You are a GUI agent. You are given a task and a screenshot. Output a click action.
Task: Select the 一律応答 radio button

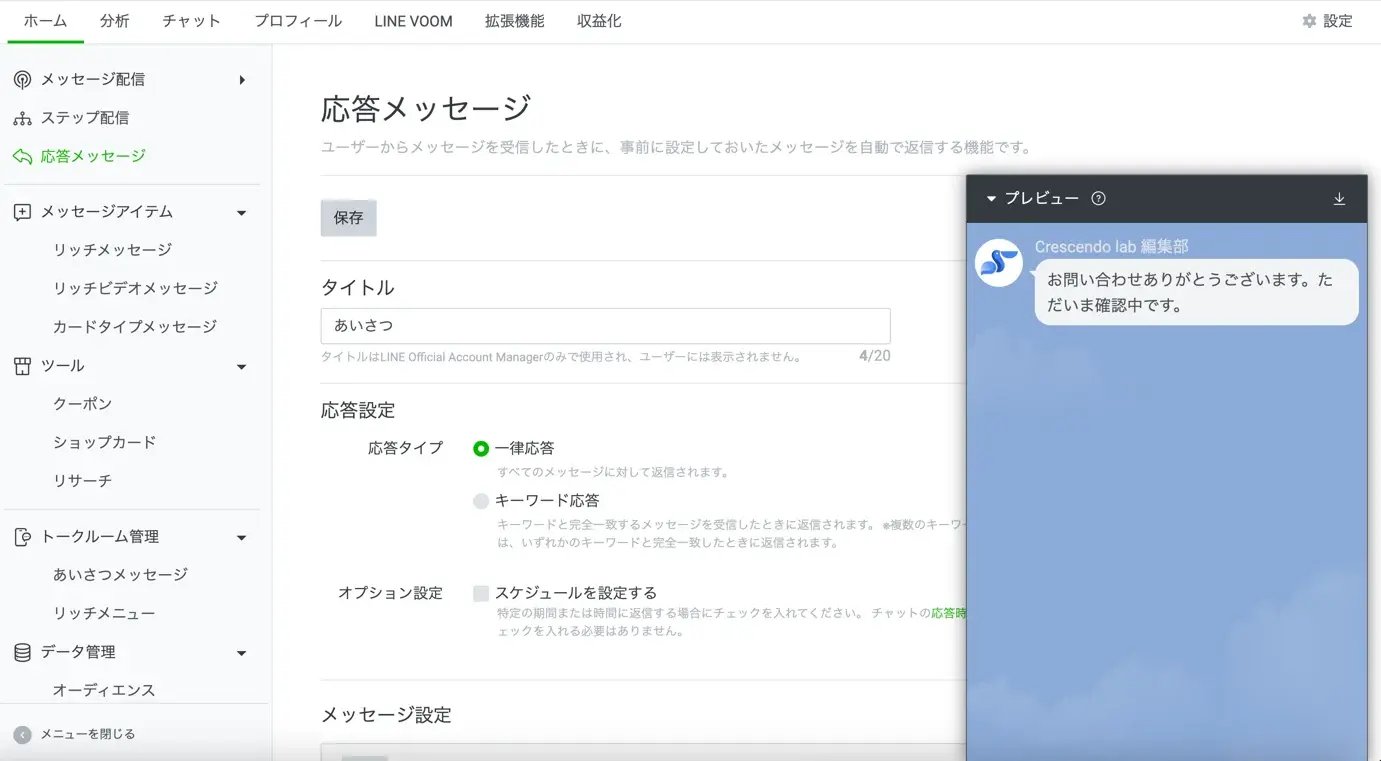481,449
